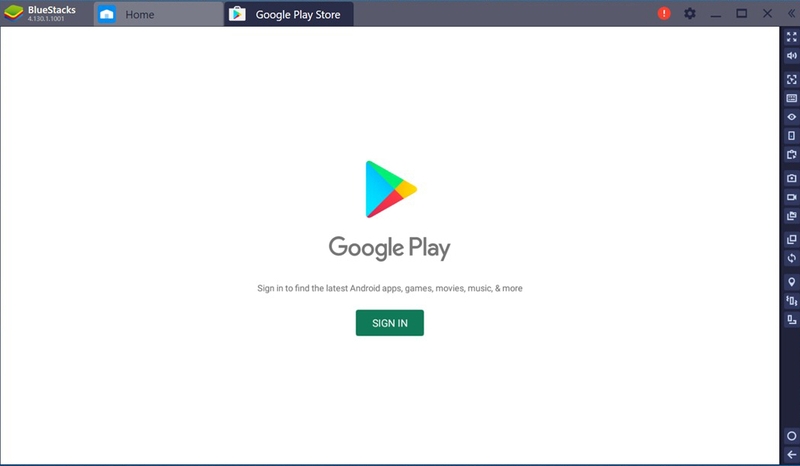Open BlueStacks settings gear
This screenshot has width=800, height=466.
coord(690,13)
